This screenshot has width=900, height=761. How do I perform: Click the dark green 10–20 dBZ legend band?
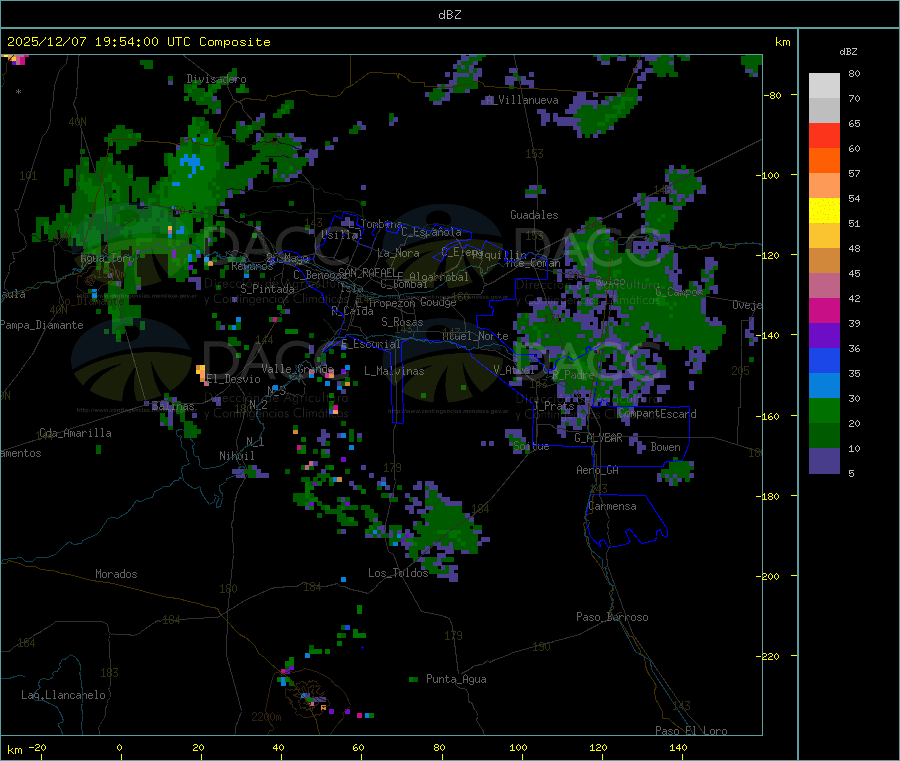(x=824, y=436)
